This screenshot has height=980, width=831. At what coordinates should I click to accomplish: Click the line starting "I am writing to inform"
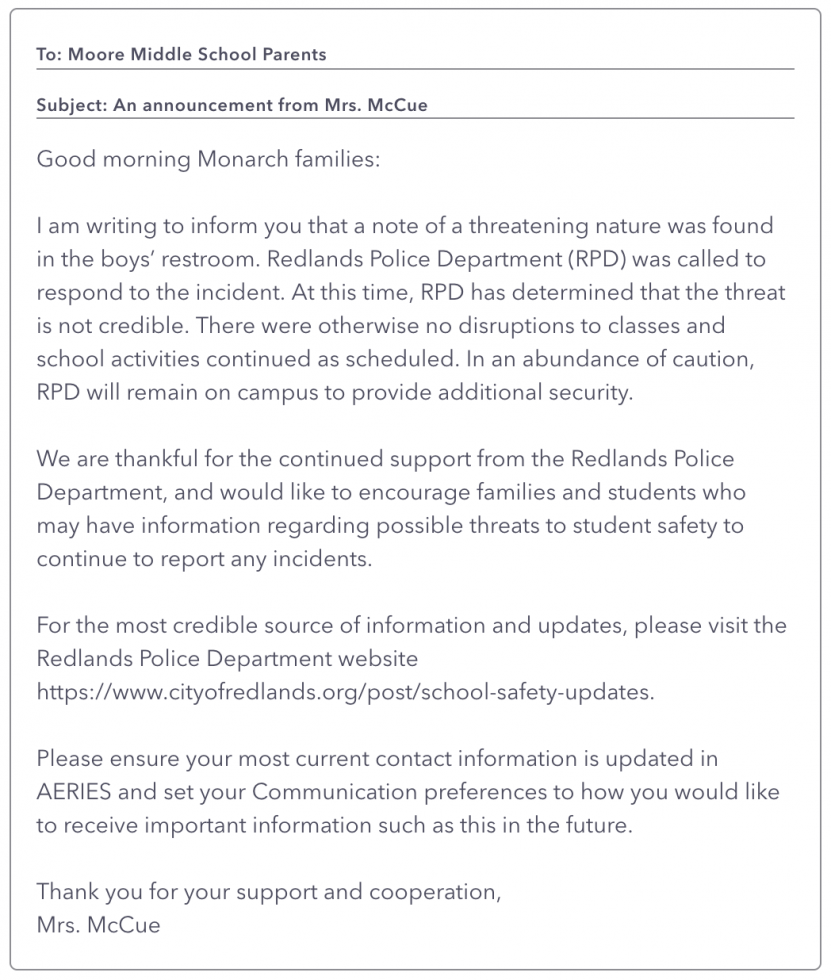tap(404, 227)
